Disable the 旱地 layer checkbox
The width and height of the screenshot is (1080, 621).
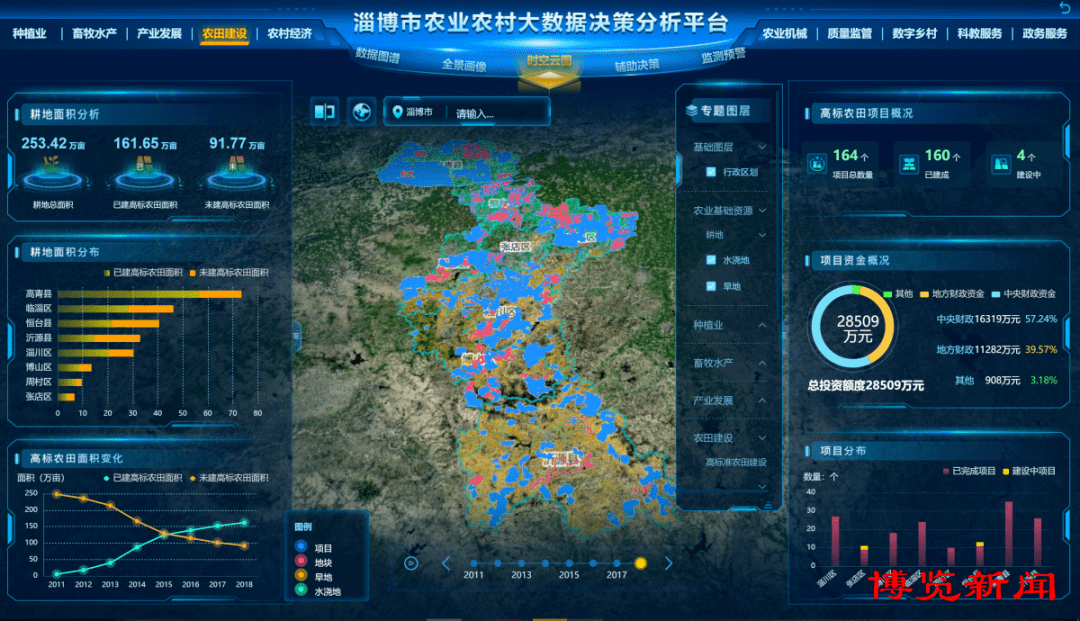(710, 287)
